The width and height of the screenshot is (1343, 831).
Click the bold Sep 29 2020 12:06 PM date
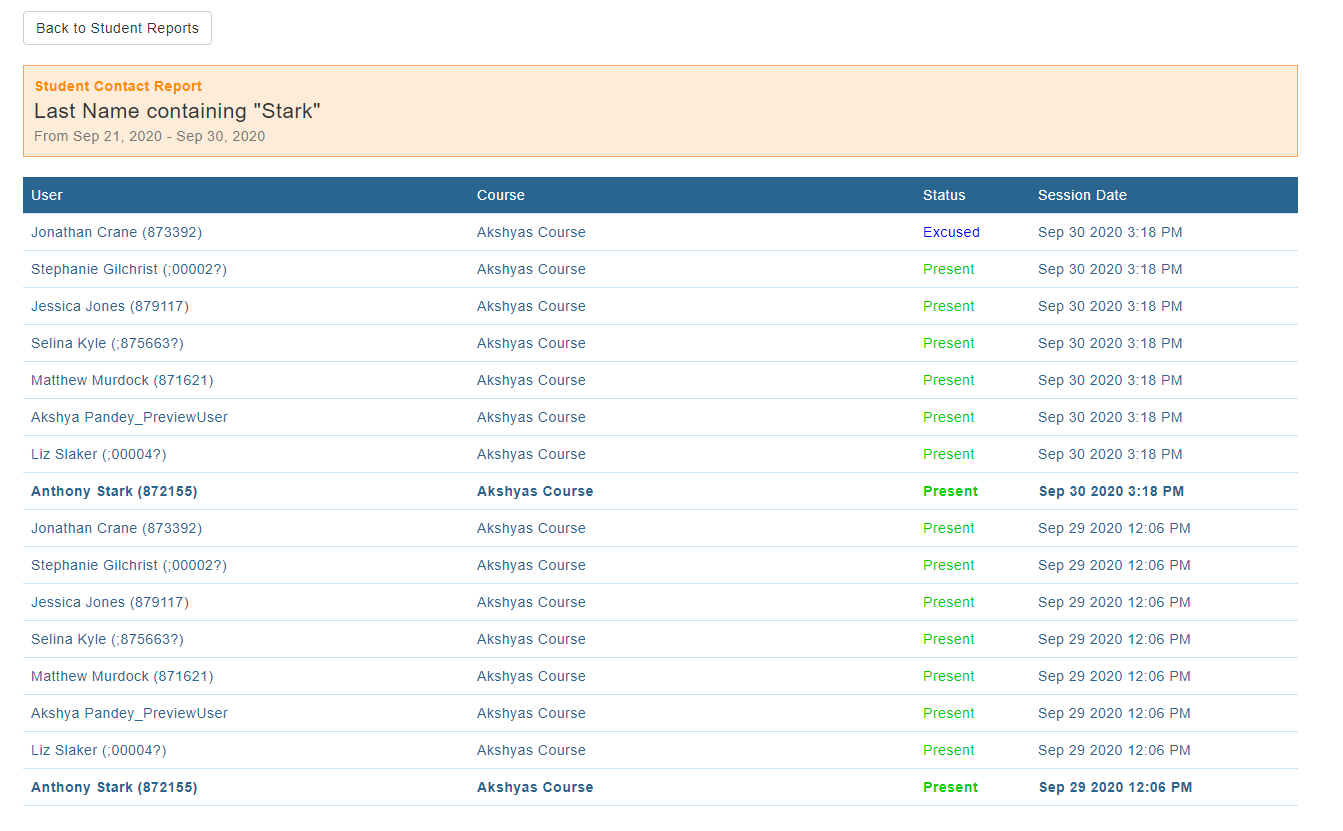(1115, 787)
